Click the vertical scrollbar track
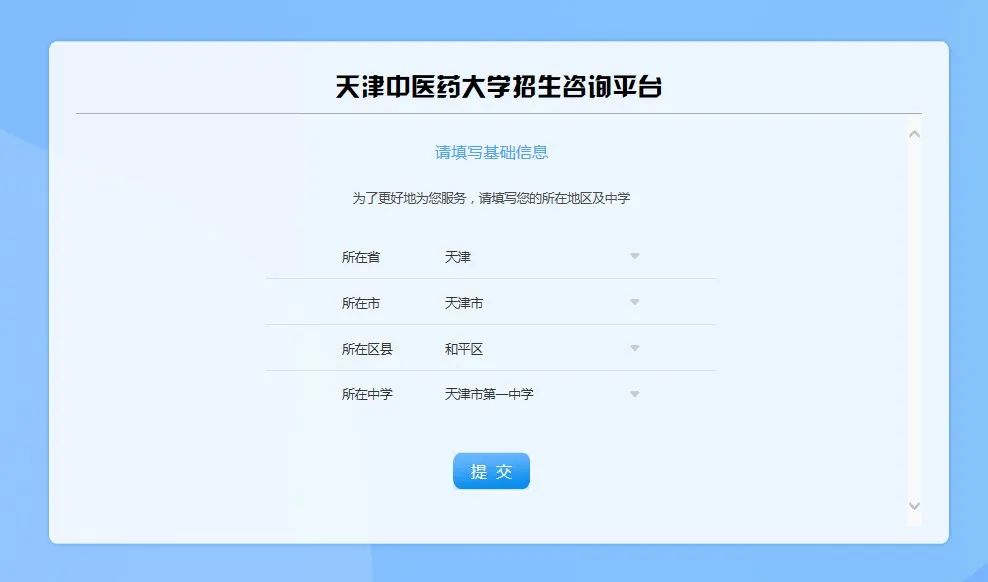This screenshot has height=582, width=988. coord(914,320)
